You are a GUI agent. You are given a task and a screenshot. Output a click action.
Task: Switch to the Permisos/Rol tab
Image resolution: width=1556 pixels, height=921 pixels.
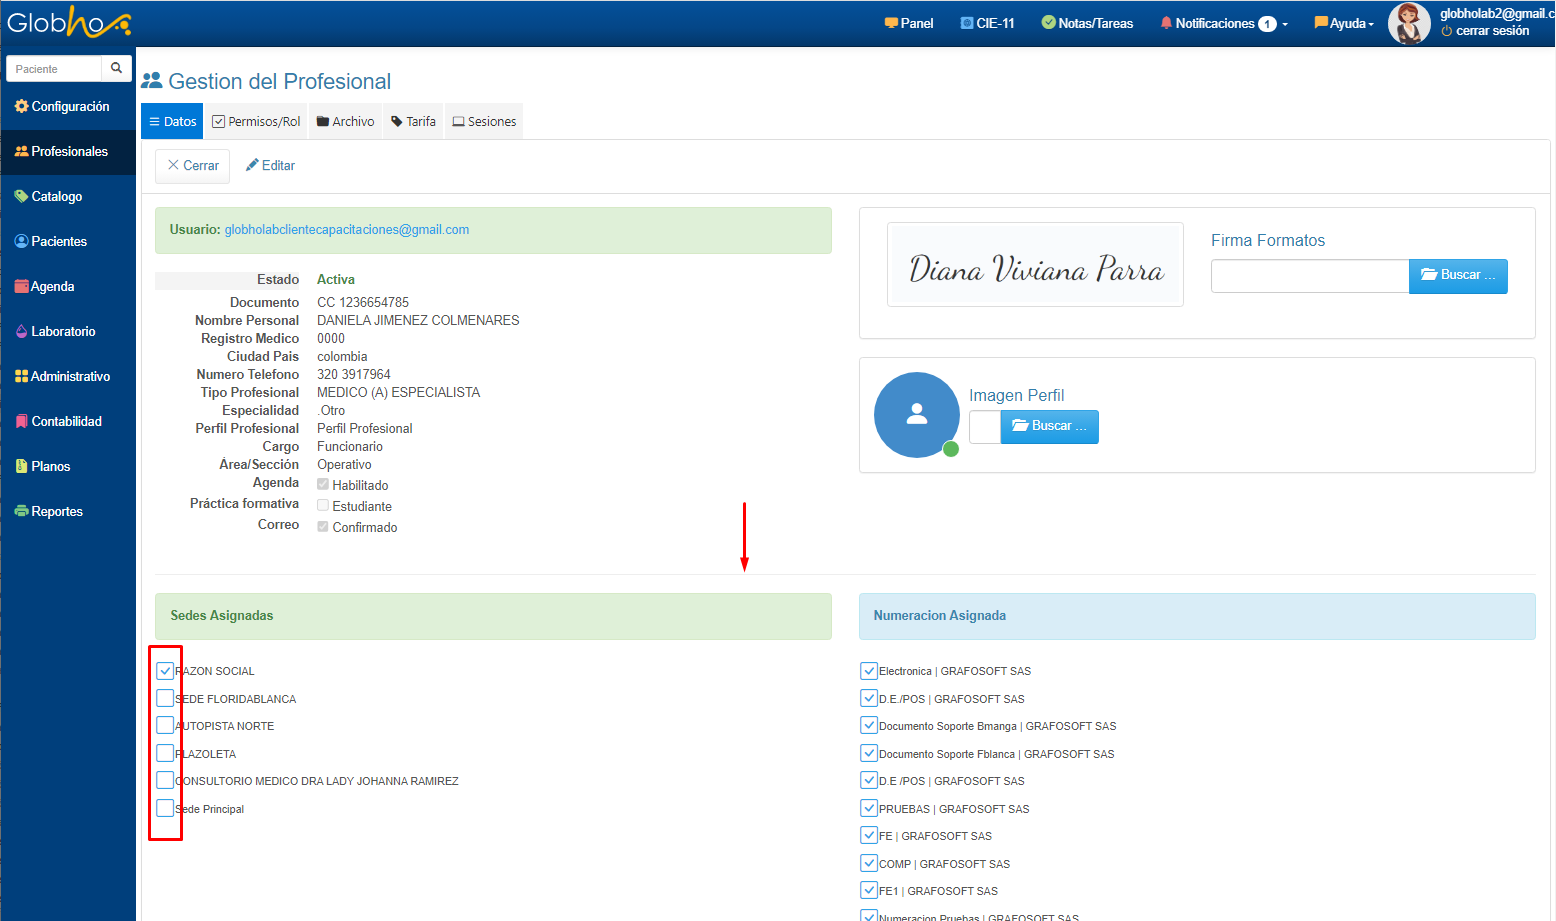tap(256, 121)
